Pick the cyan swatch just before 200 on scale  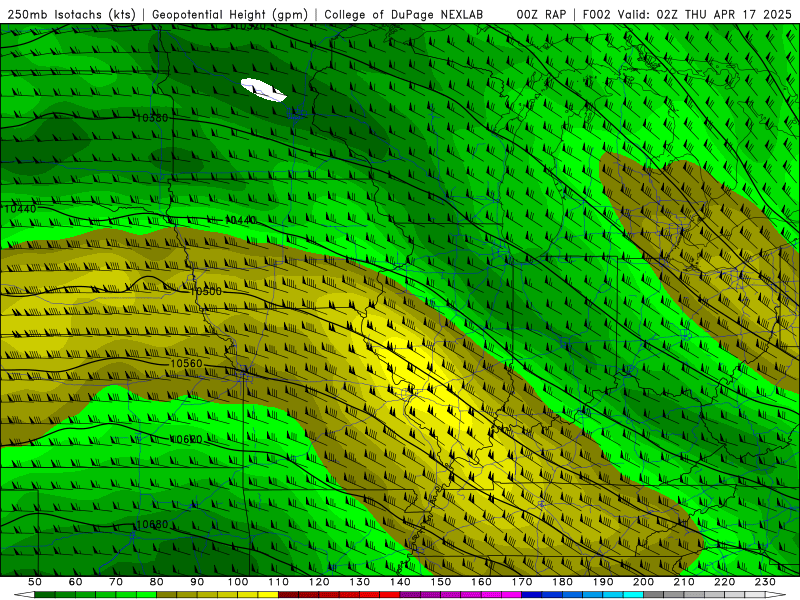634,595
